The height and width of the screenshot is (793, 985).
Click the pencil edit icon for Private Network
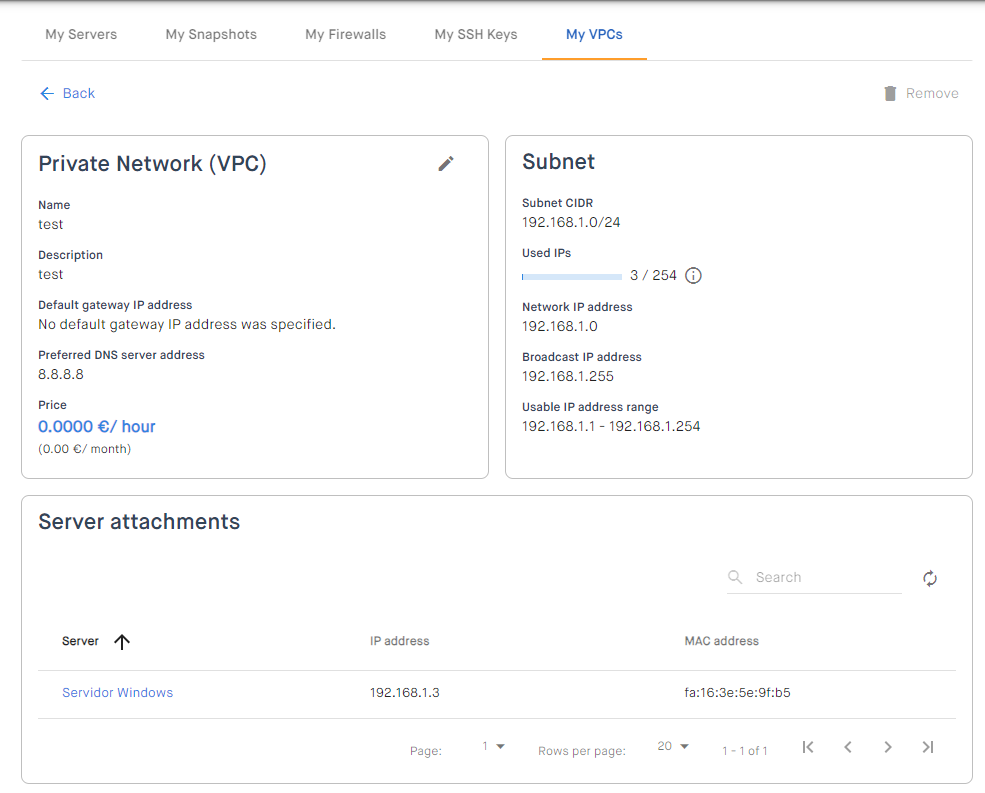[x=445, y=163]
